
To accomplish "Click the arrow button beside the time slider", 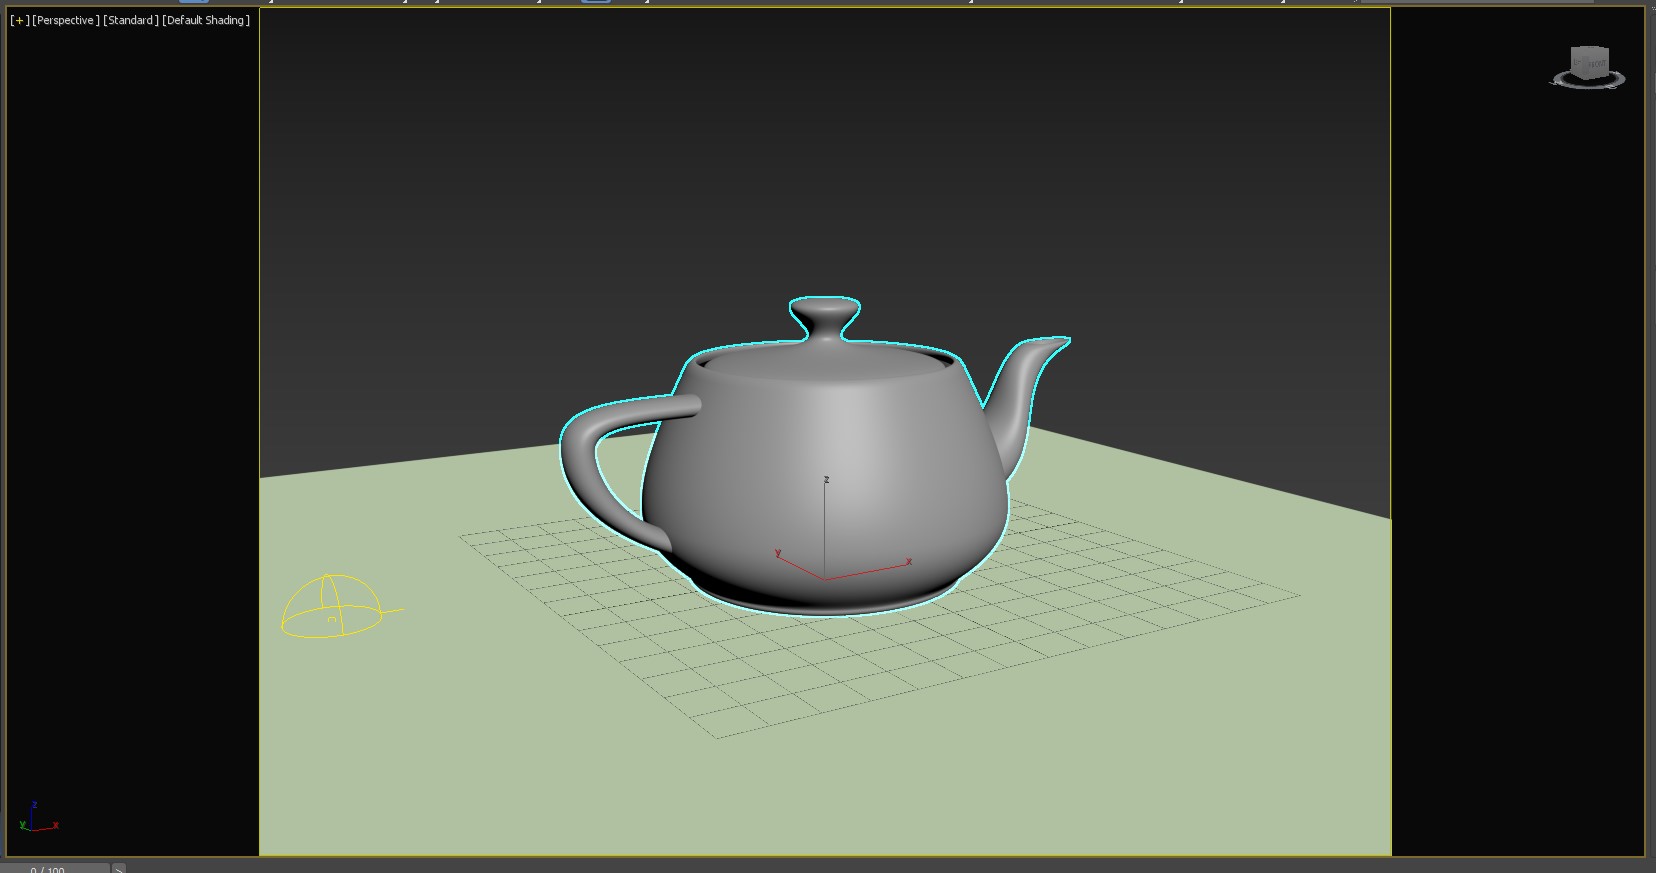I will 119,868.
